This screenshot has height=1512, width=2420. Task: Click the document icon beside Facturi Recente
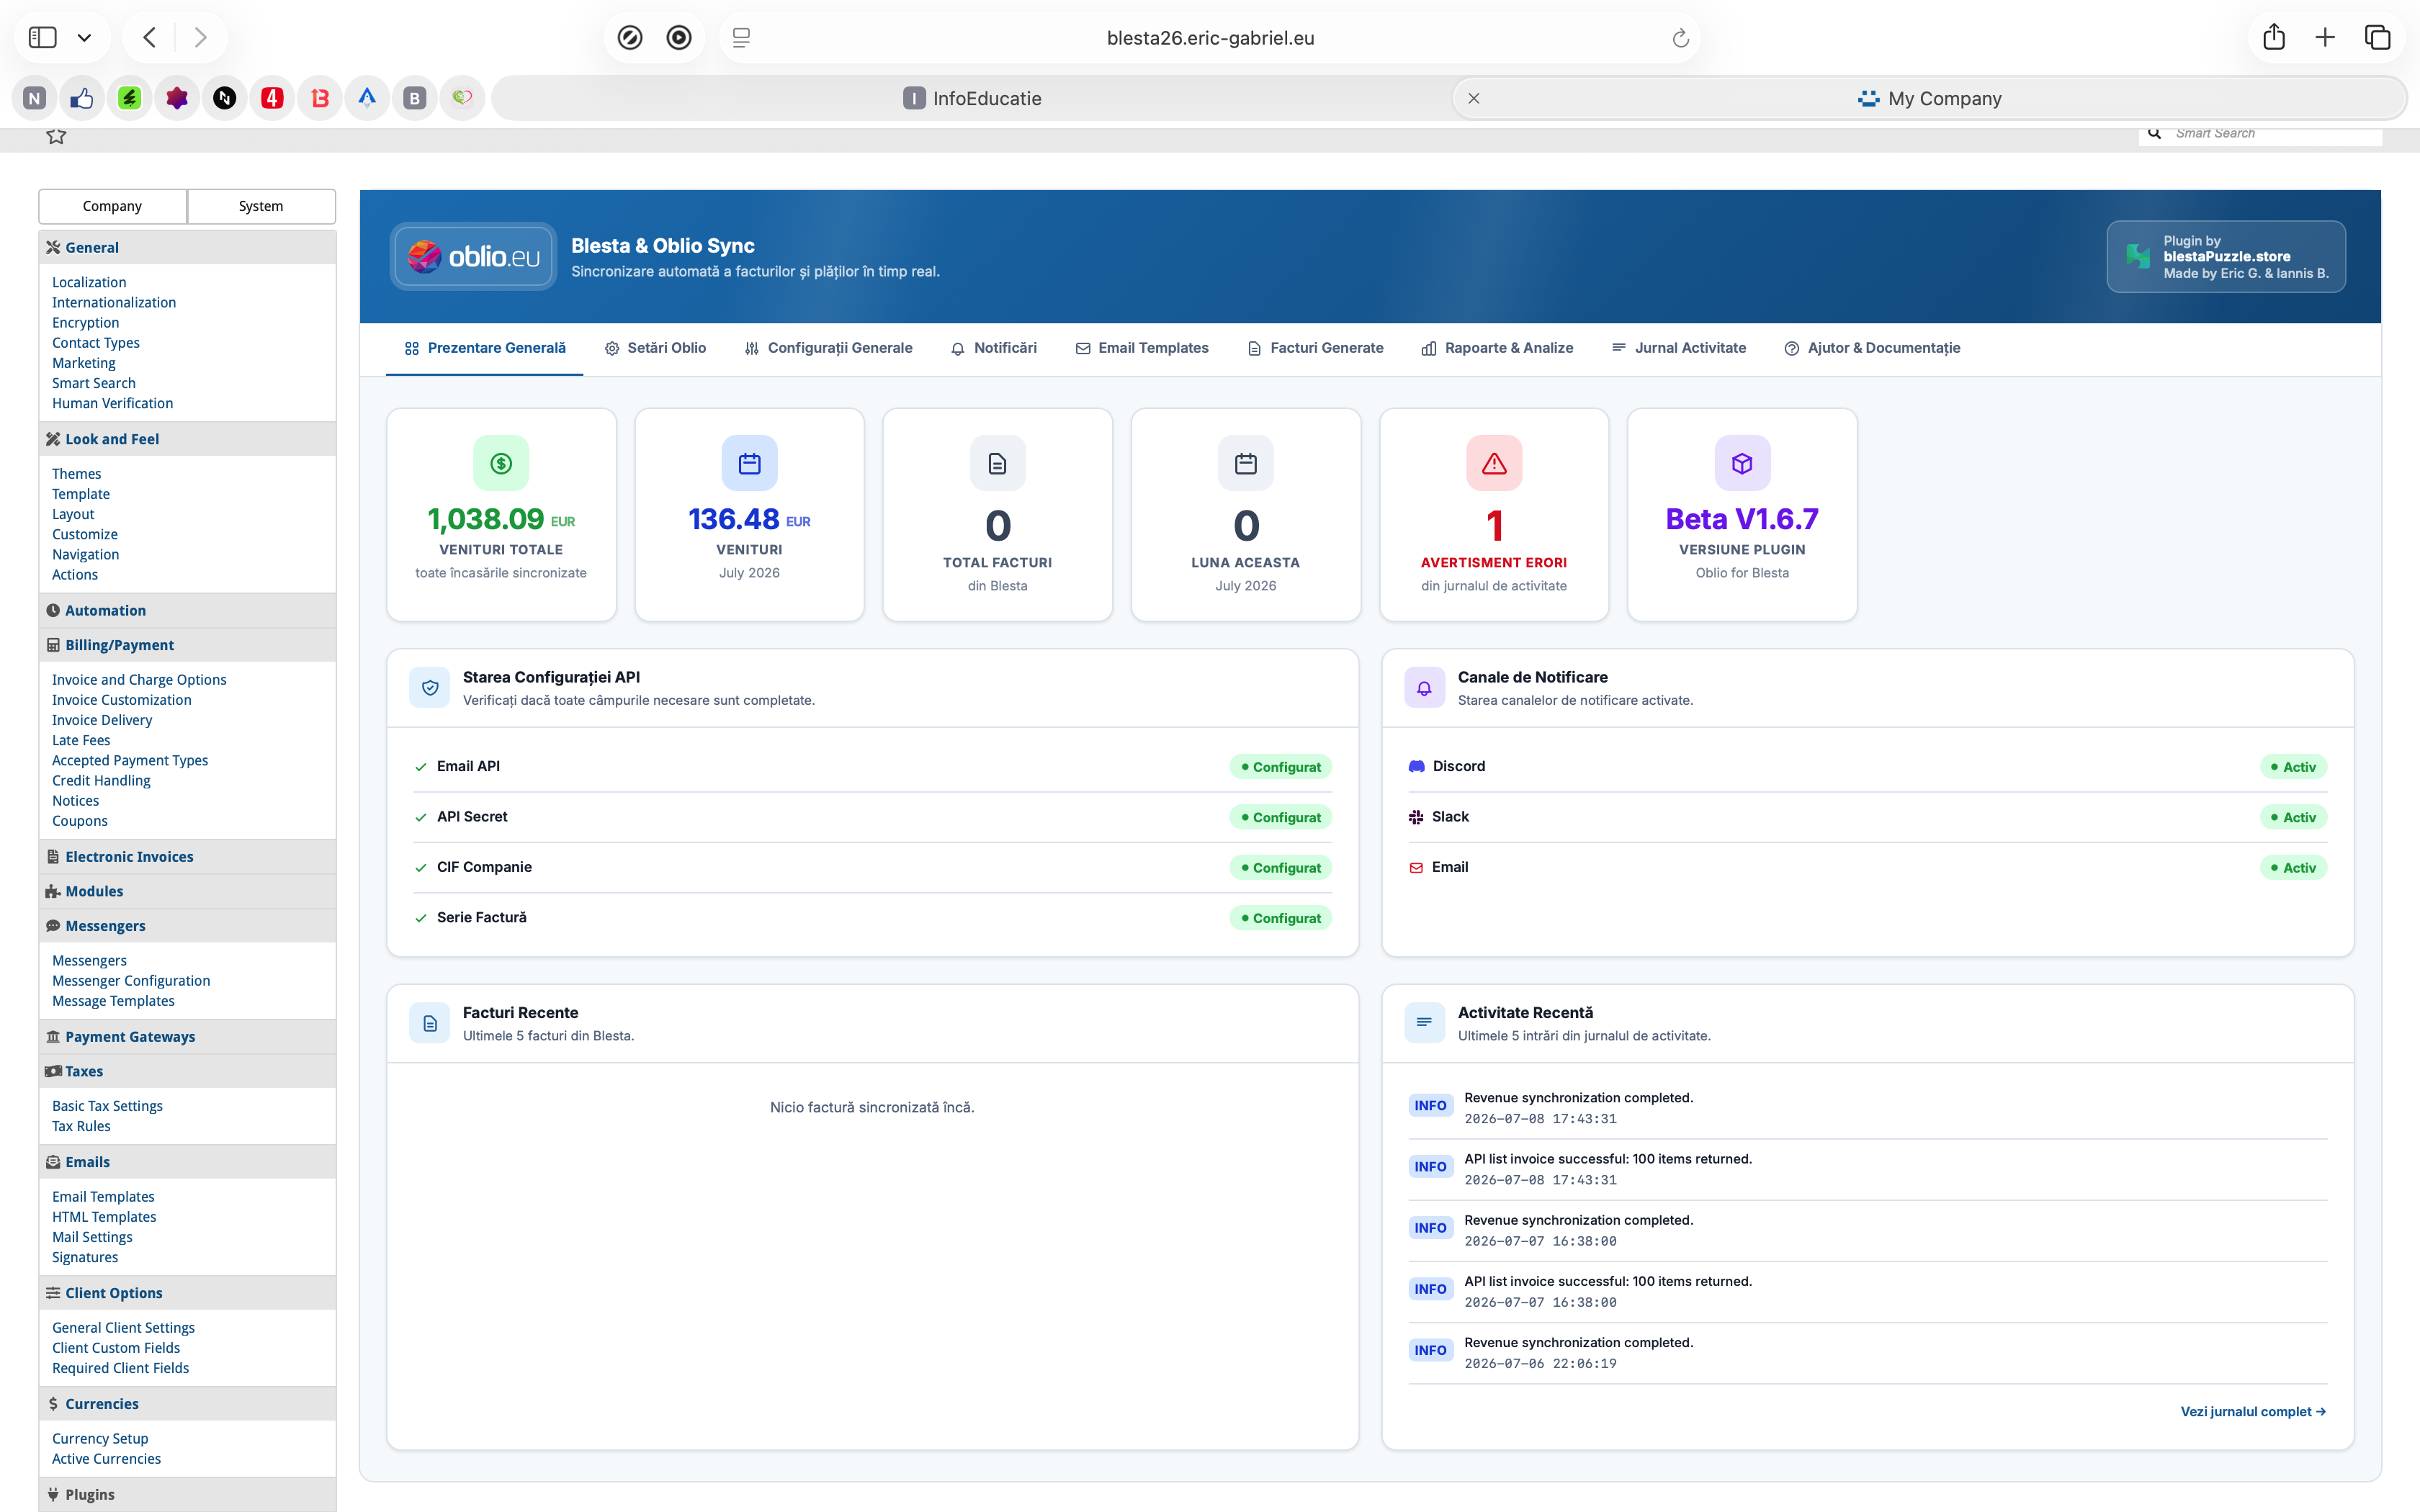click(x=430, y=1023)
